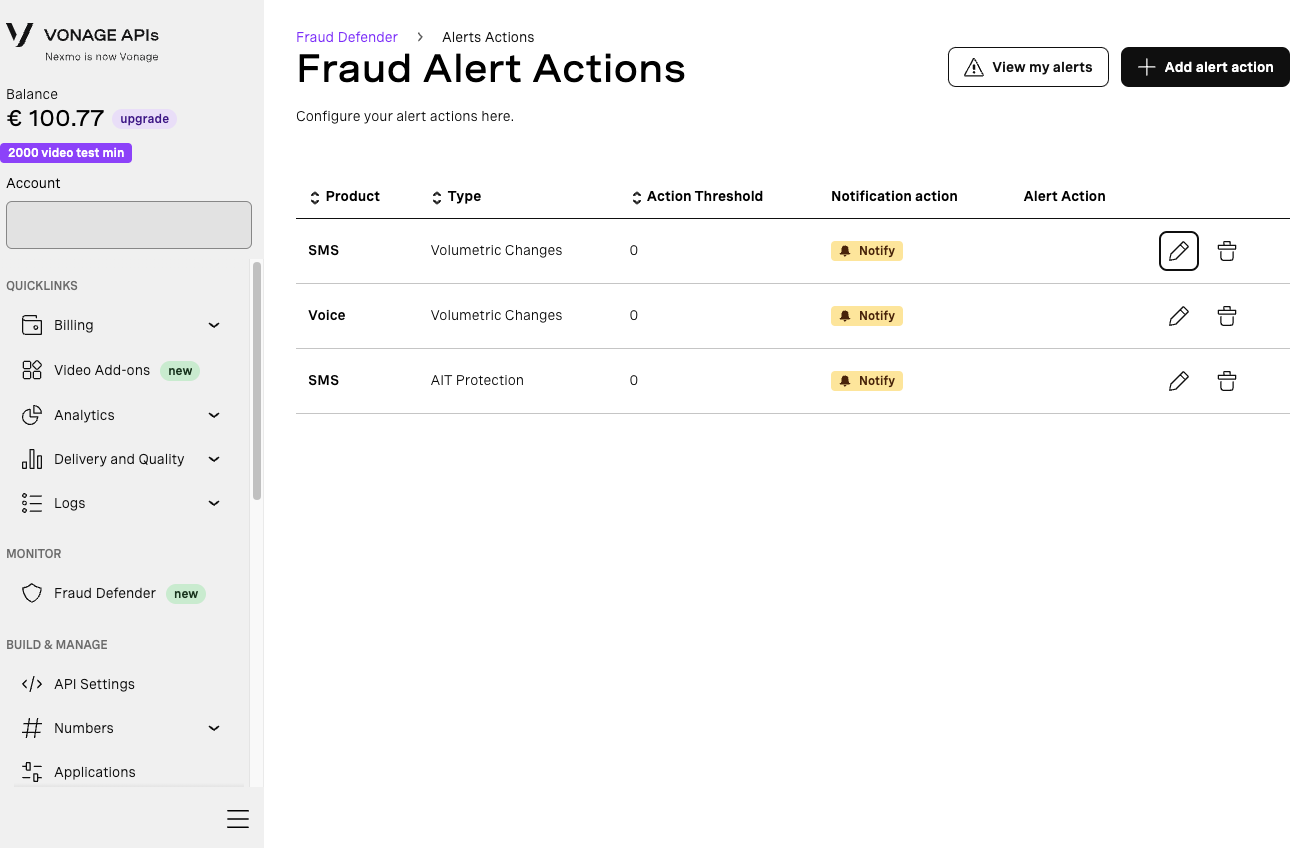Click the Add alert action button

(1204, 67)
